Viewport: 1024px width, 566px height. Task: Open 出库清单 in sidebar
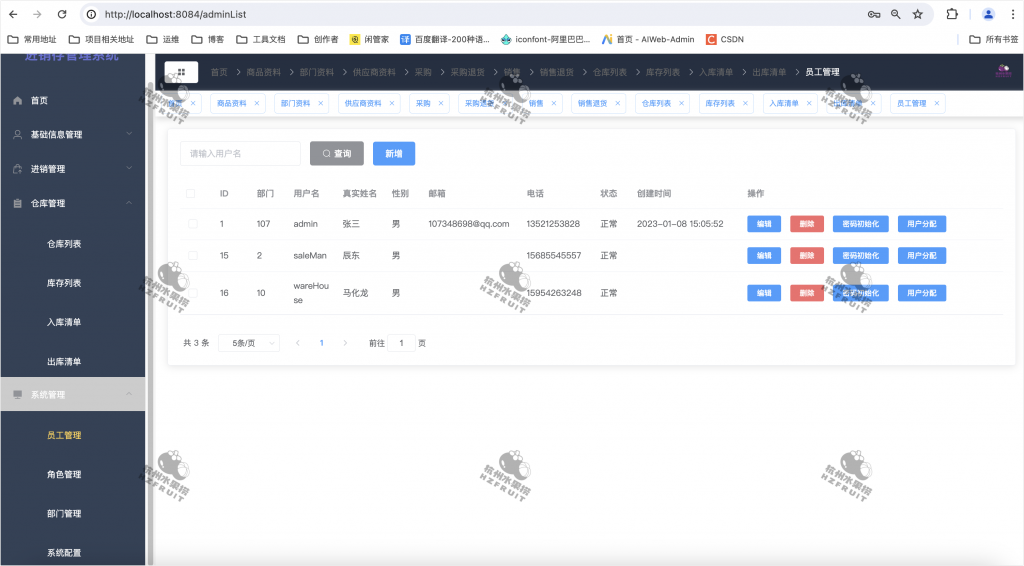(x=64, y=362)
